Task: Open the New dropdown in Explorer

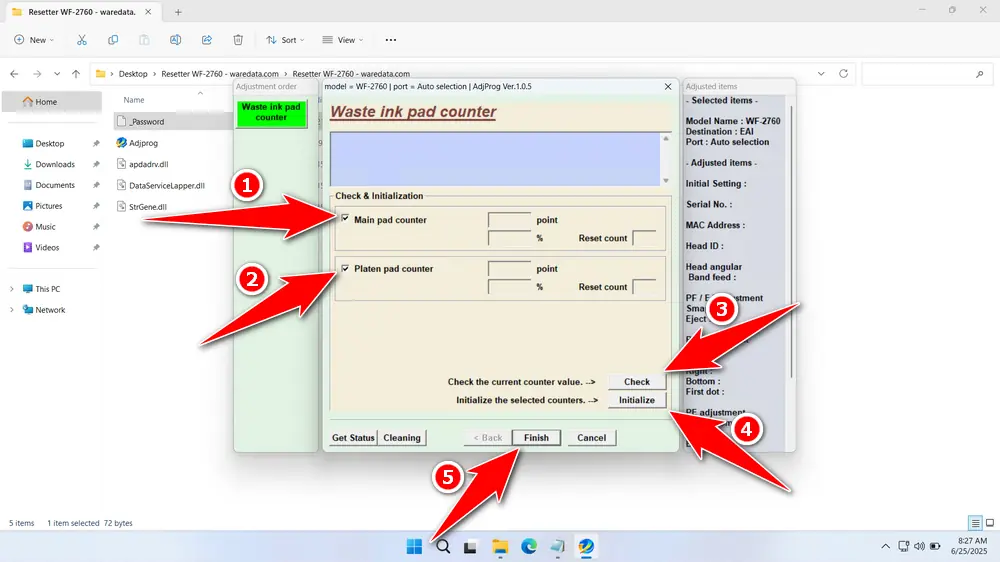Action: tap(34, 40)
